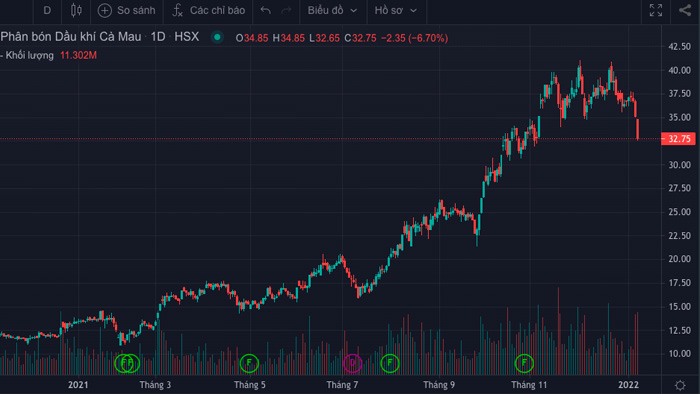Click the 20.00 price axis label

click(x=679, y=259)
